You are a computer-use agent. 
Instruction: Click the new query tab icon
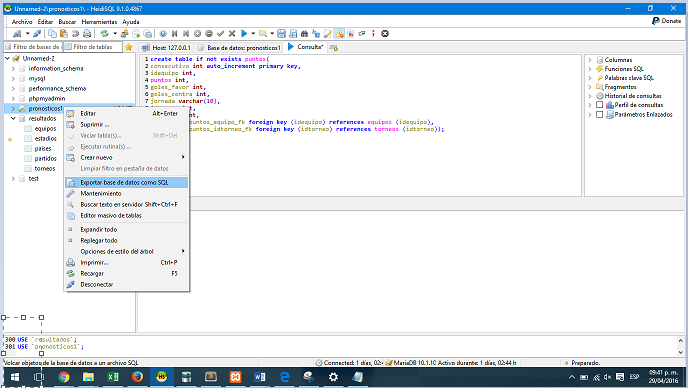pos(333,47)
